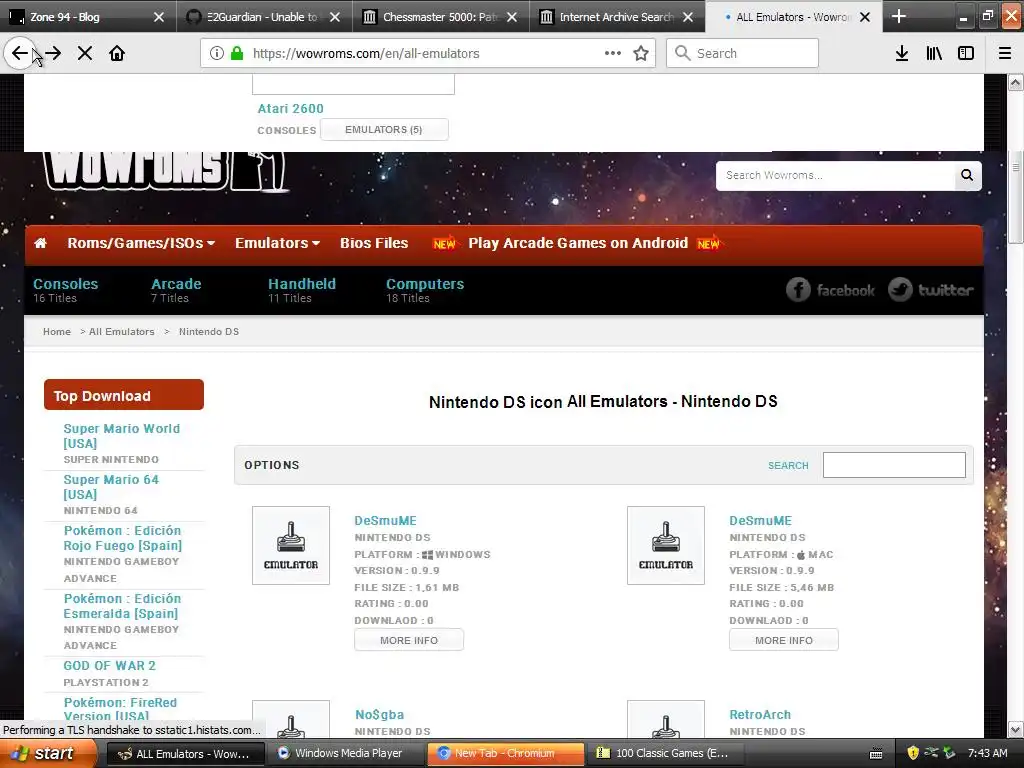
Task: Open the RetroArch emulator link
Action: [x=760, y=714]
